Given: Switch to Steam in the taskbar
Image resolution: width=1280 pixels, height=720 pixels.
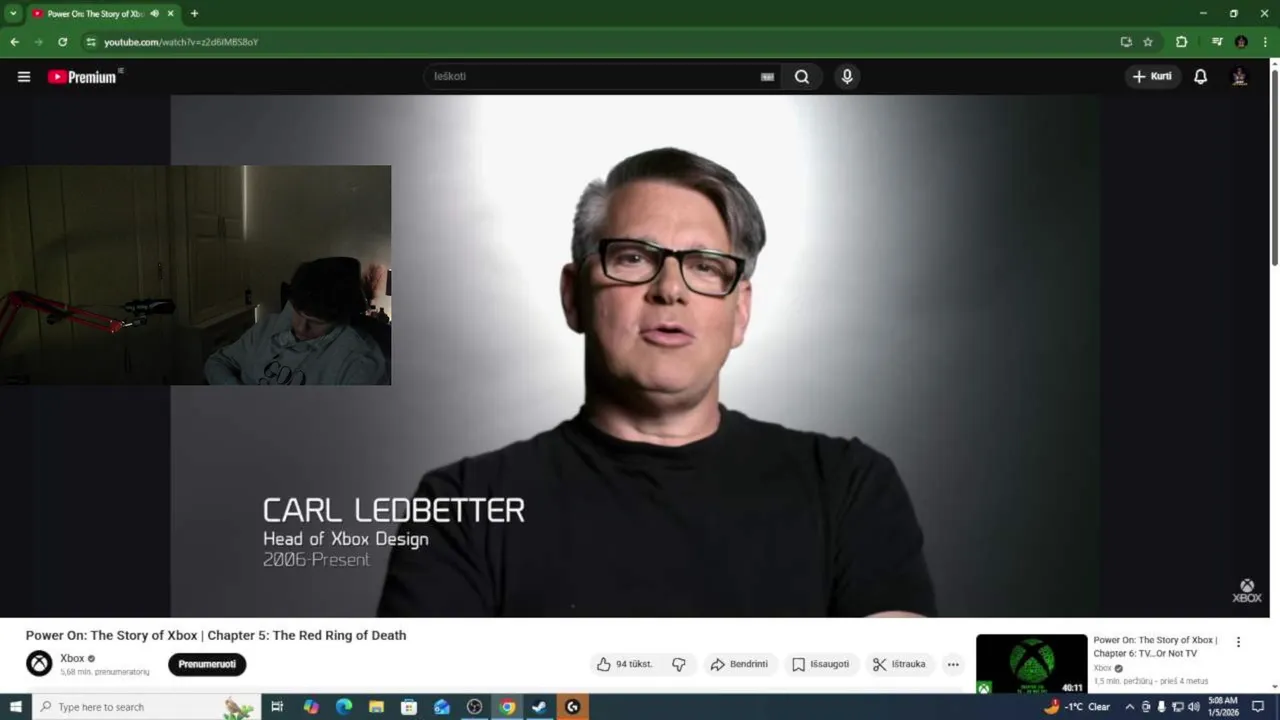Looking at the screenshot, I should 539,707.
